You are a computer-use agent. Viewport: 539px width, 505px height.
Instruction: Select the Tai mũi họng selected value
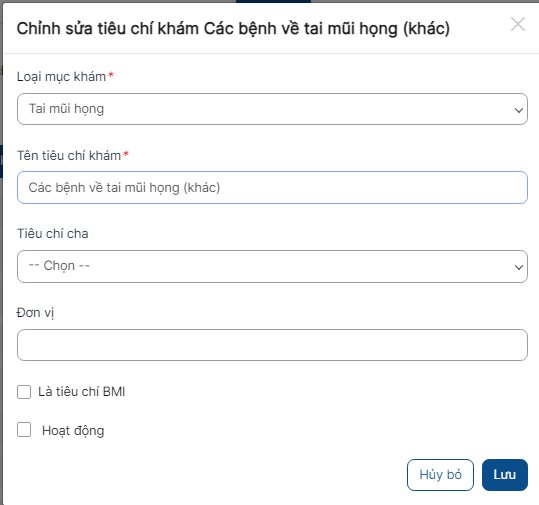click(66, 109)
